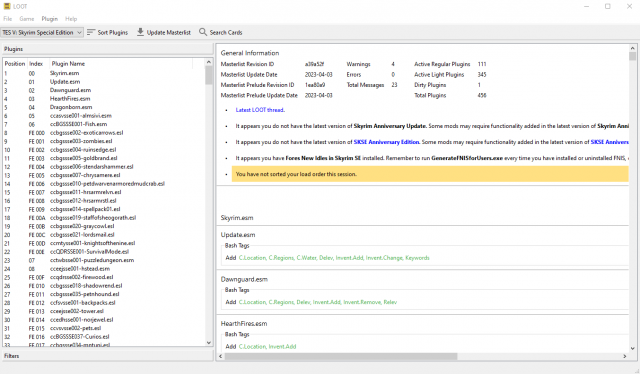
Task: Click the HearthFires.esm card title
Action: click(244, 324)
